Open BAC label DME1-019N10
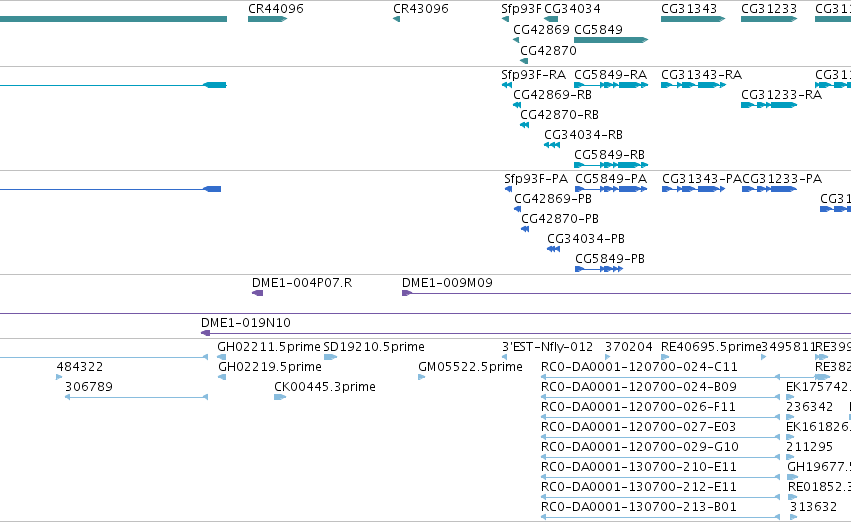This screenshot has height=522, width=851. pos(246,322)
